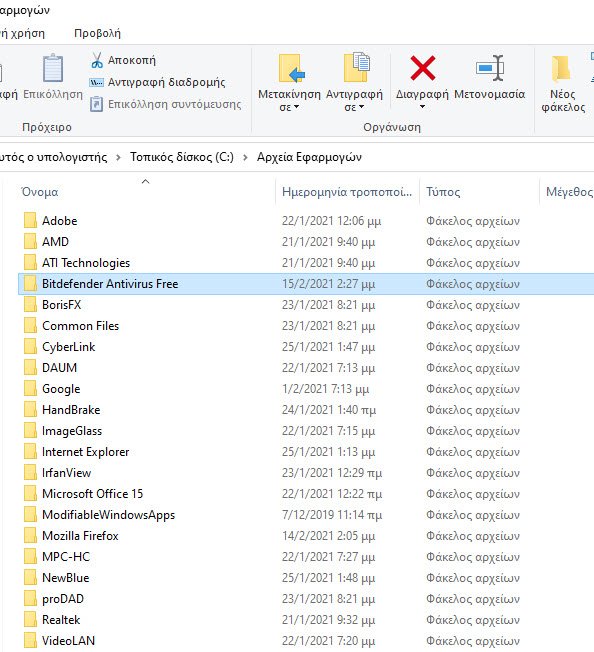Sort by Ημερομηνία τροποποίησης column header
This screenshot has height=652, width=594.
[x=347, y=192]
